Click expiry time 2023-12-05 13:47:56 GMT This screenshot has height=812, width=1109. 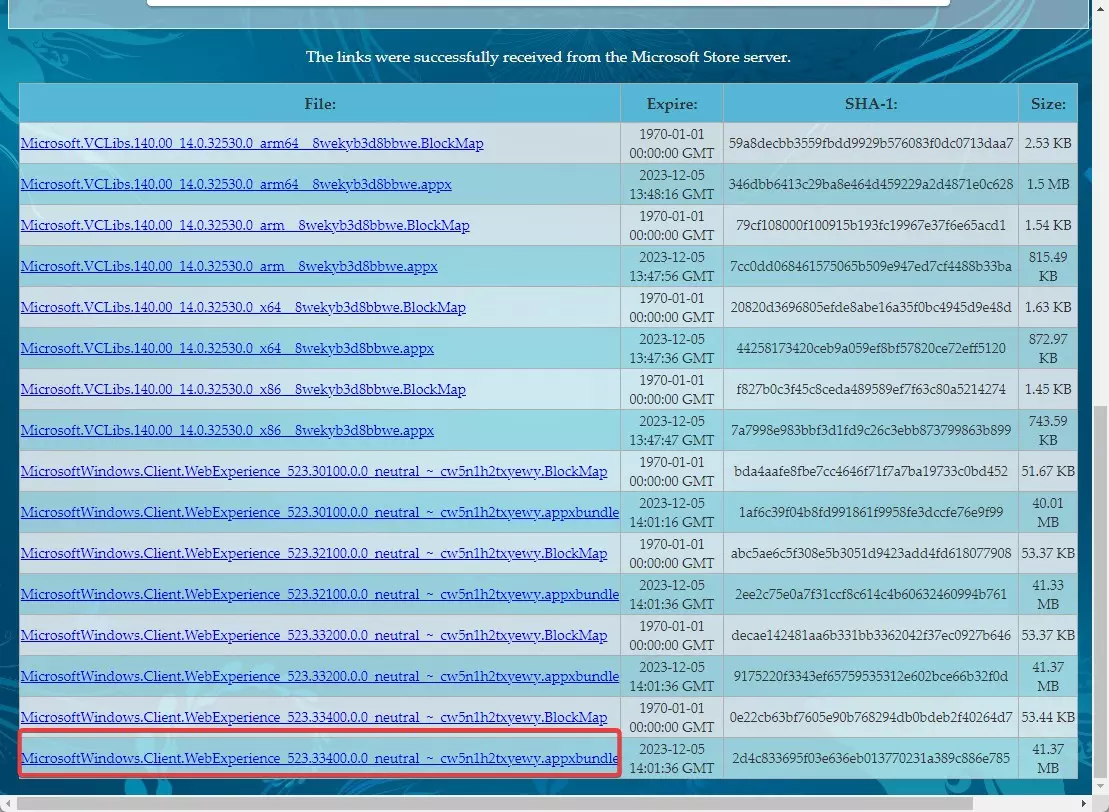672,266
